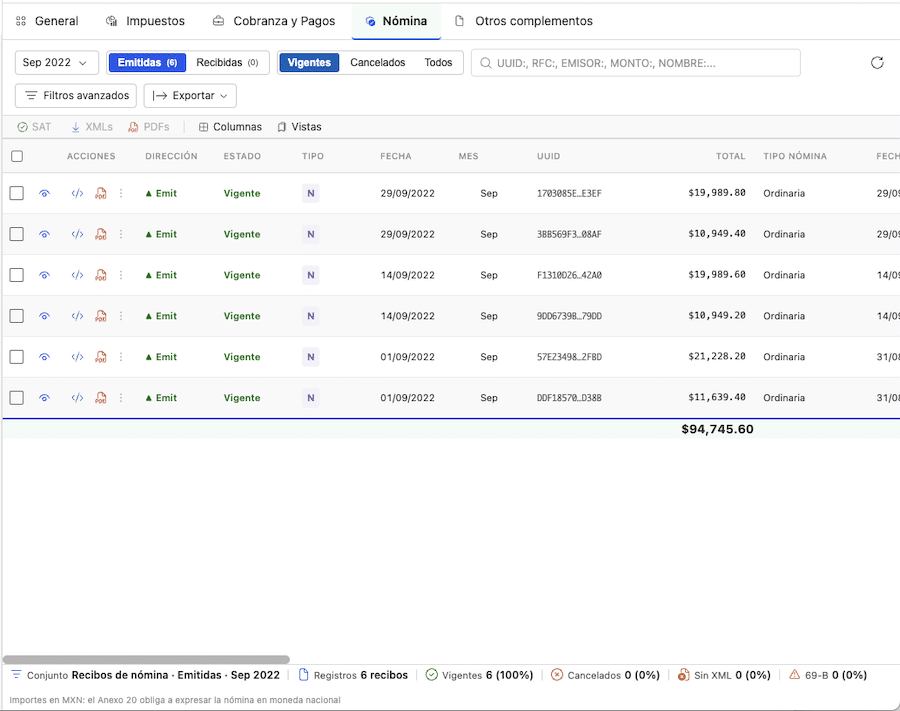The width and height of the screenshot is (900, 711).
Task: Open XML code for receipt 9DD67398…79DD
Action: [x=77, y=316]
